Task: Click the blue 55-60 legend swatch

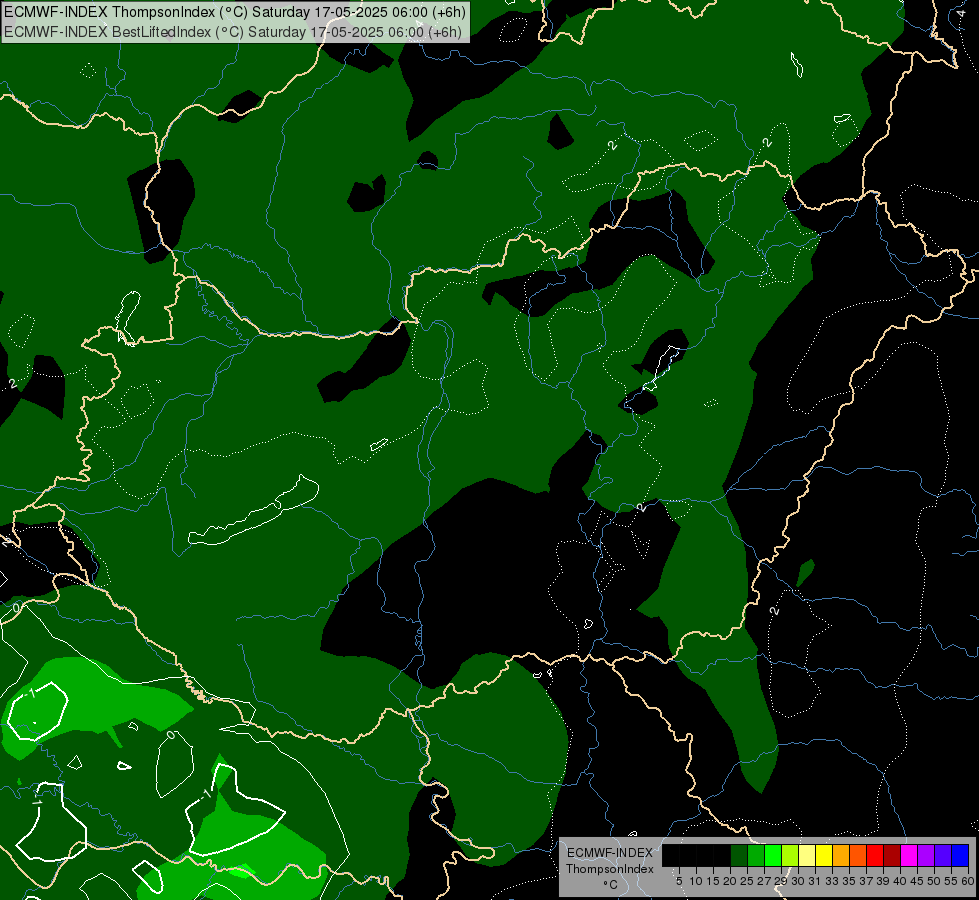Action: coord(960,855)
